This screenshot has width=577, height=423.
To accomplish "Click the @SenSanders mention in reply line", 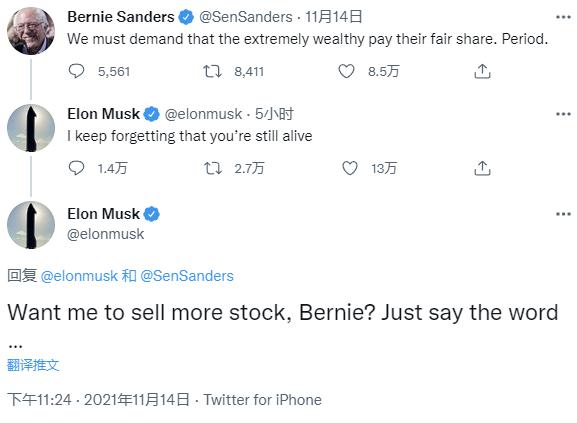I will (x=187, y=276).
